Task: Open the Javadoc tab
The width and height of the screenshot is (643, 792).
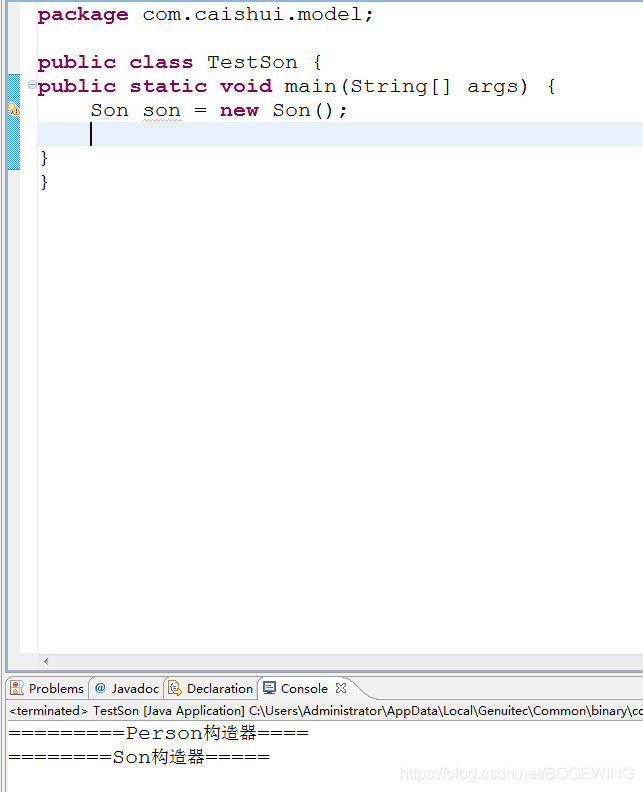Action: pyautogui.click(x=127, y=688)
